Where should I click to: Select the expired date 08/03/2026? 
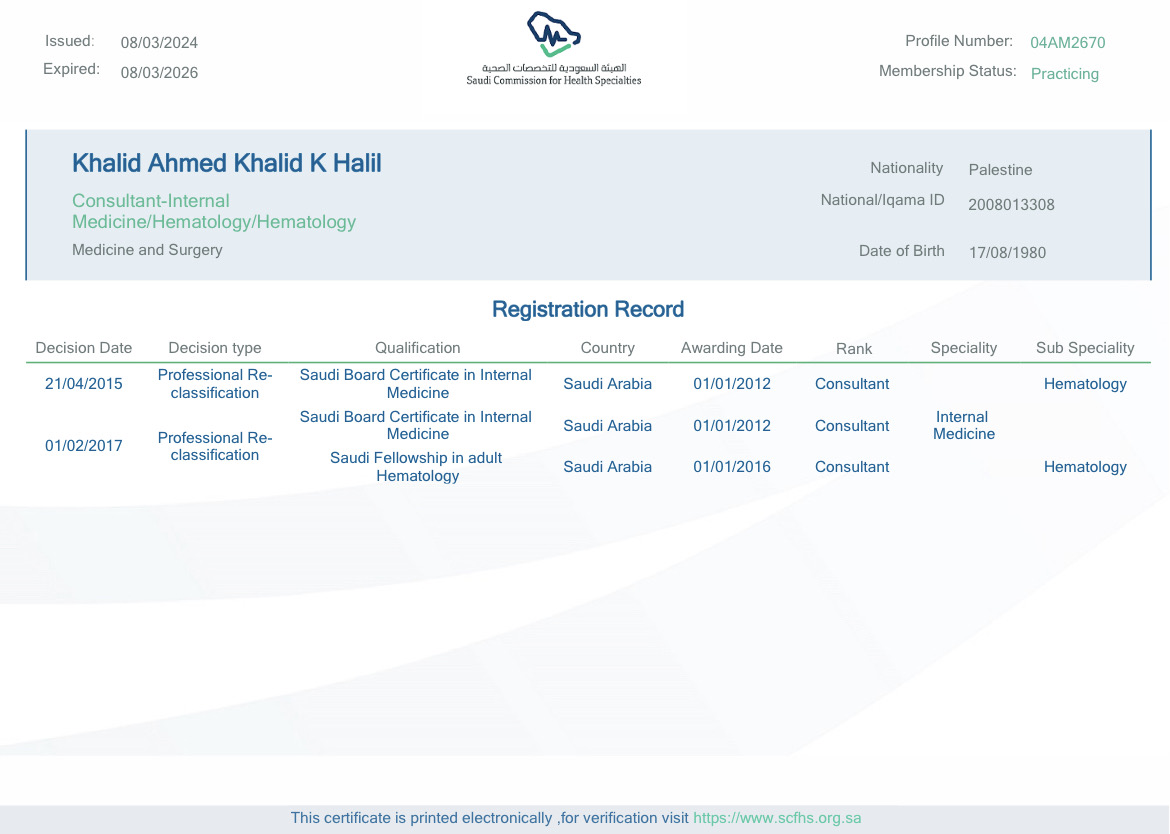(159, 73)
